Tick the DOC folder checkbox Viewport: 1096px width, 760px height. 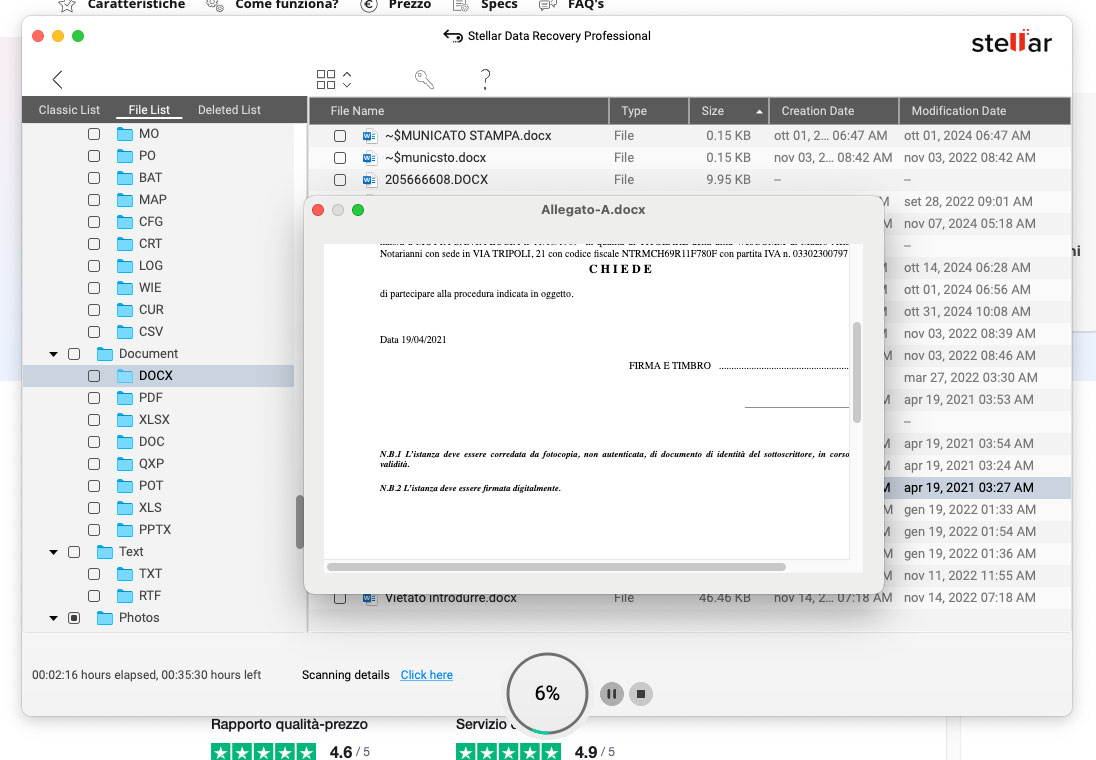coord(94,442)
